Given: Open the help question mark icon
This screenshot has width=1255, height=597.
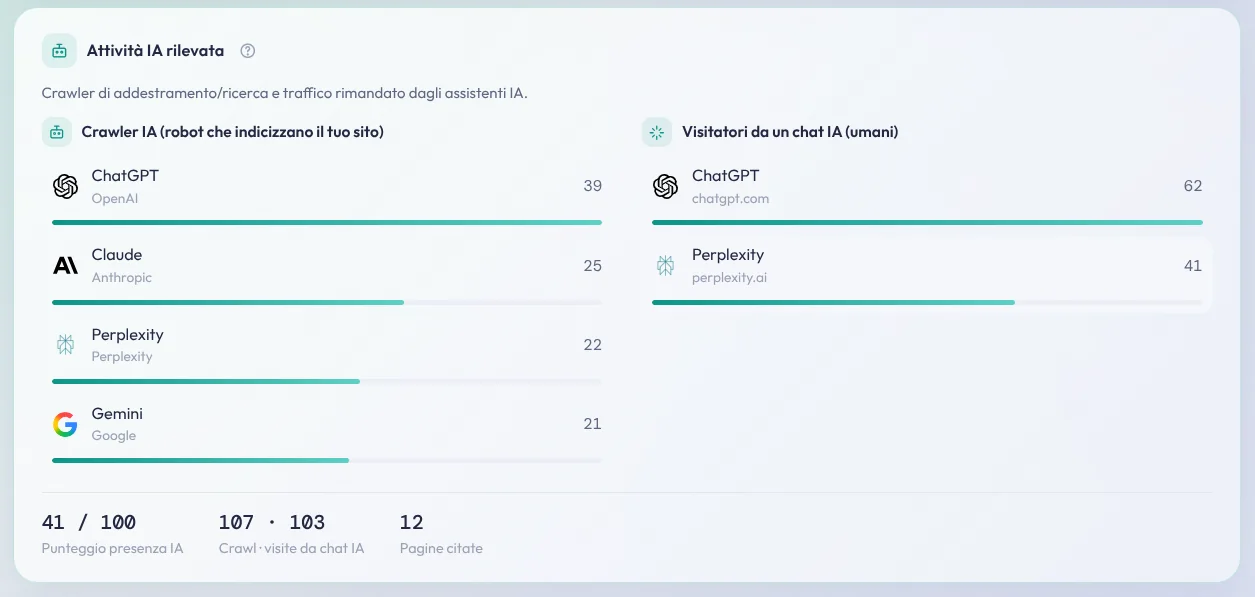Looking at the screenshot, I should pos(248,51).
